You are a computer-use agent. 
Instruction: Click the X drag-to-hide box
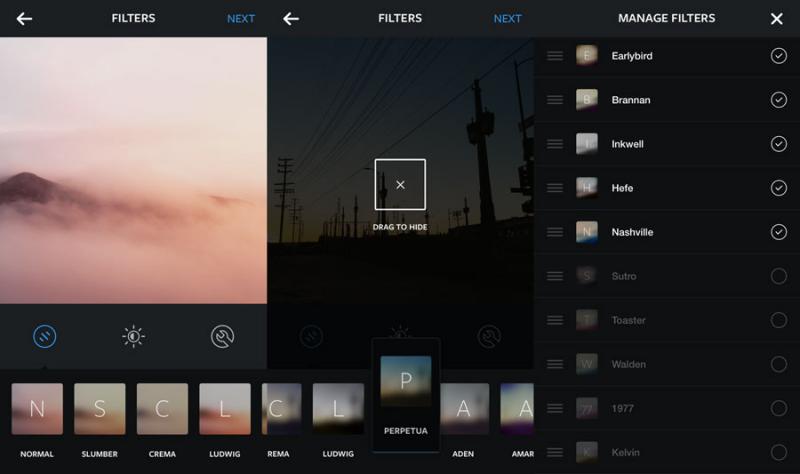tap(400, 185)
